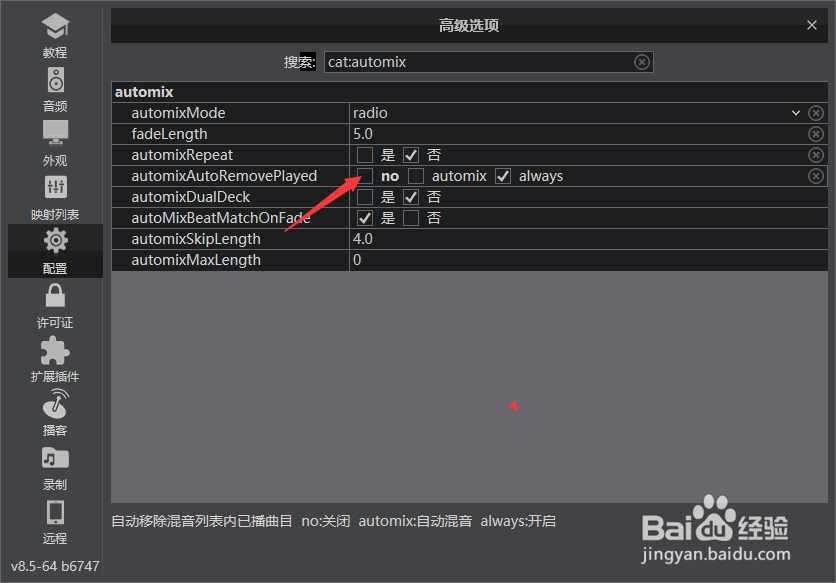Open the 映射列表 mapping mixer icon

(x=55, y=187)
